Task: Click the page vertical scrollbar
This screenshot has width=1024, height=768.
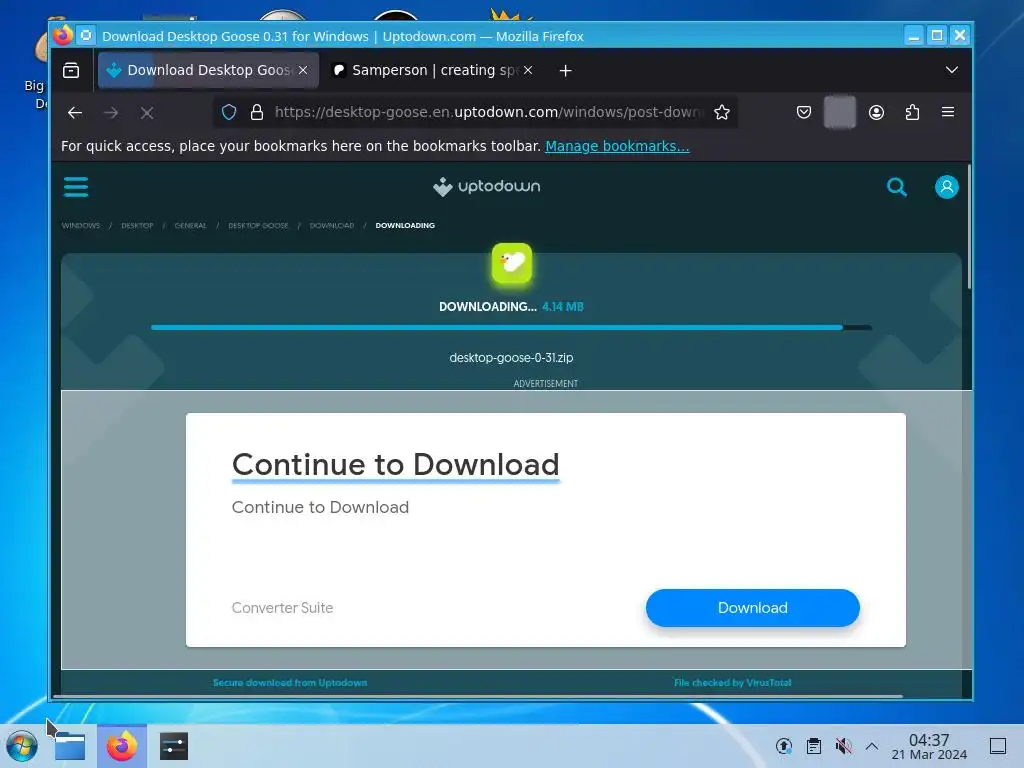Action: tap(969, 227)
